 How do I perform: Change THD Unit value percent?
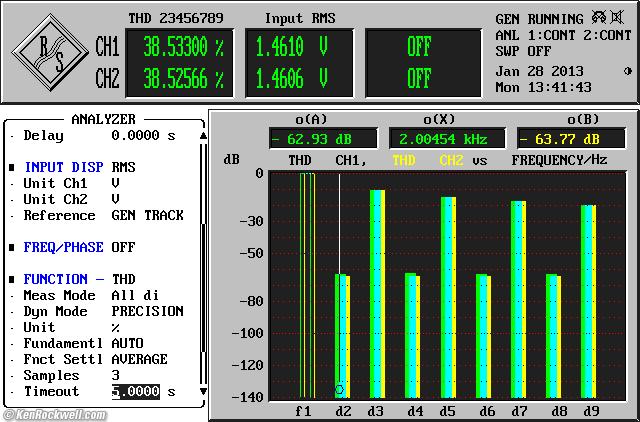click(116, 328)
